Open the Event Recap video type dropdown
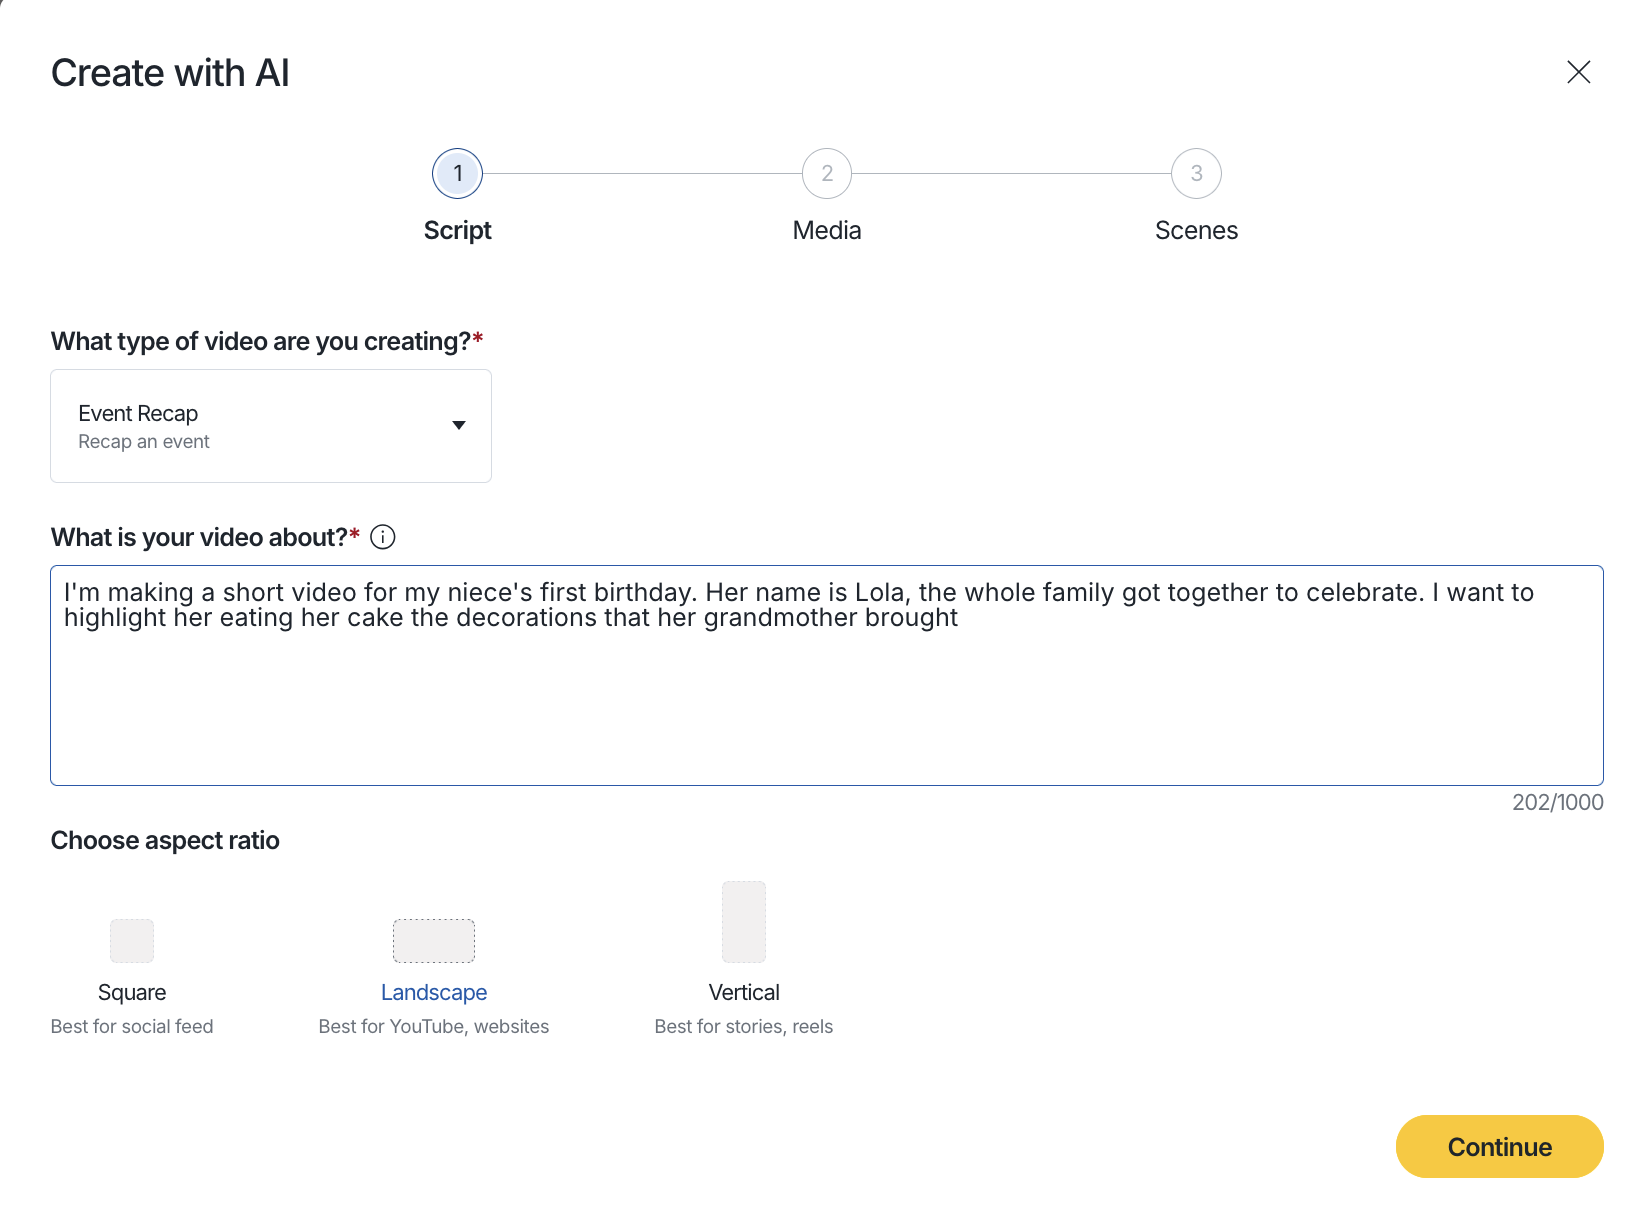The height and width of the screenshot is (1214, 1642). pos(270,426)
